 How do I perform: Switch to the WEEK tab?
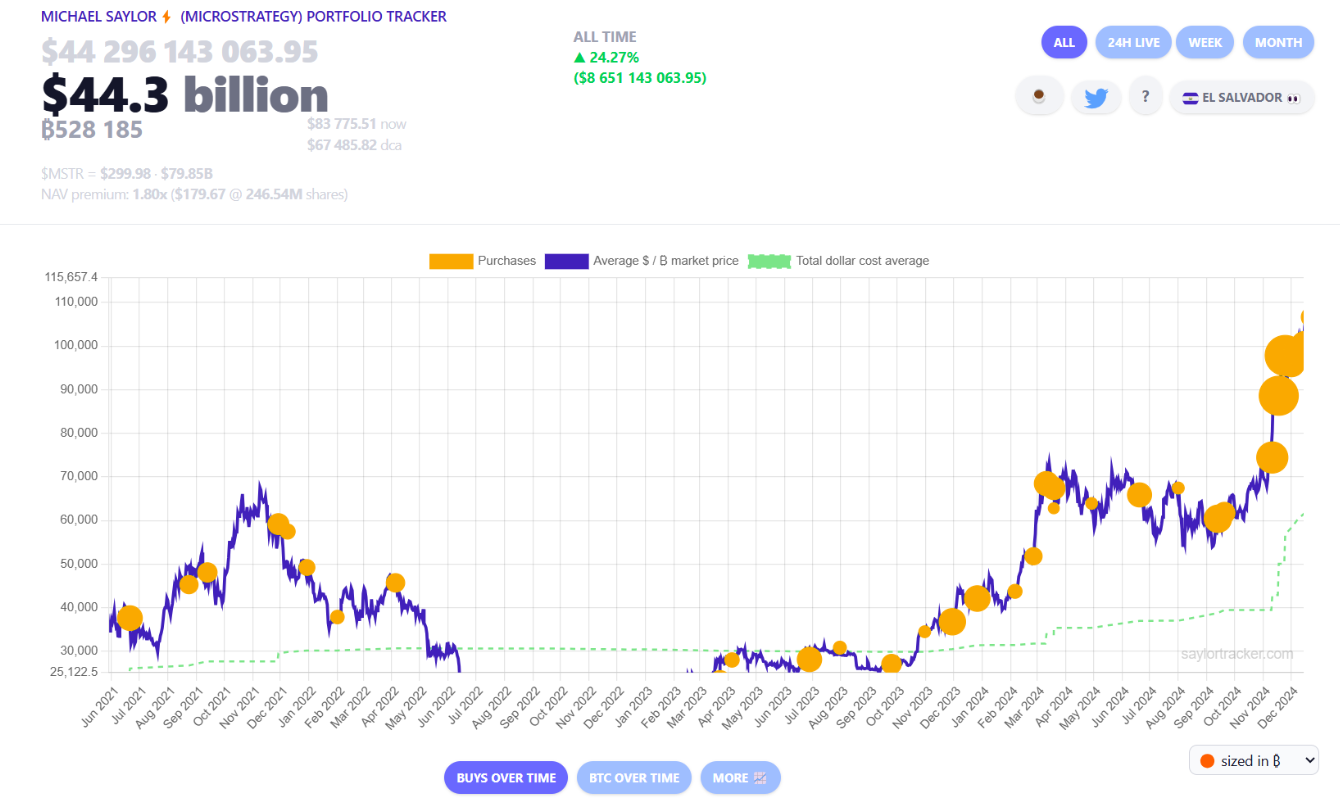pos(1205,42)
